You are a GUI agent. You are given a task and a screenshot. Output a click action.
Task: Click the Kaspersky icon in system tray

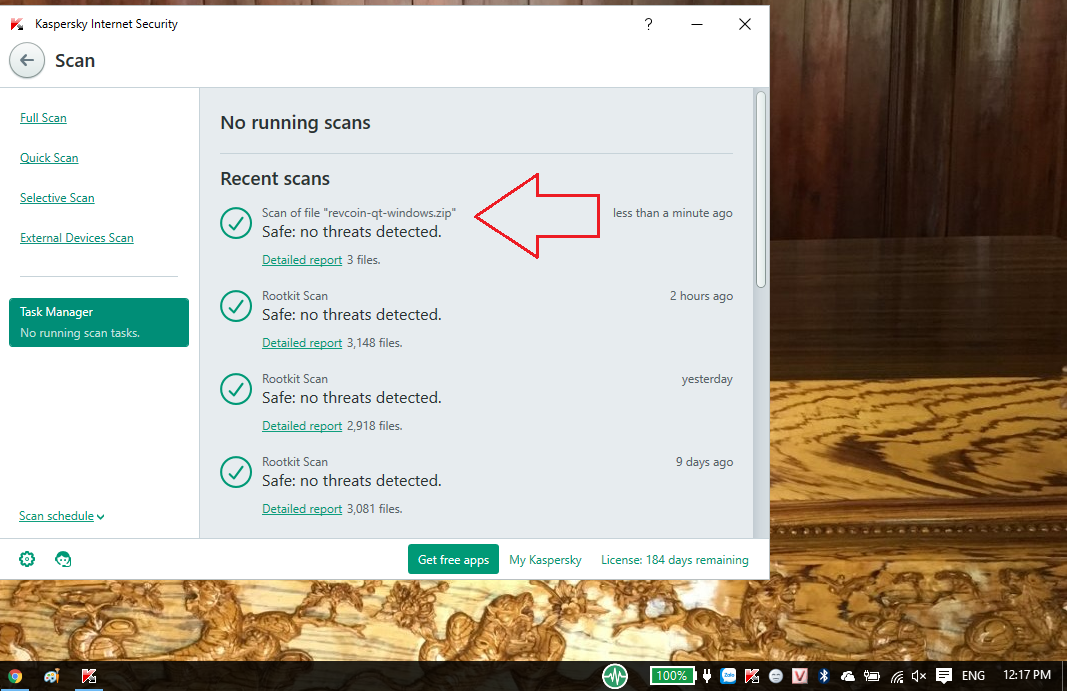click(x=752, y=676)
